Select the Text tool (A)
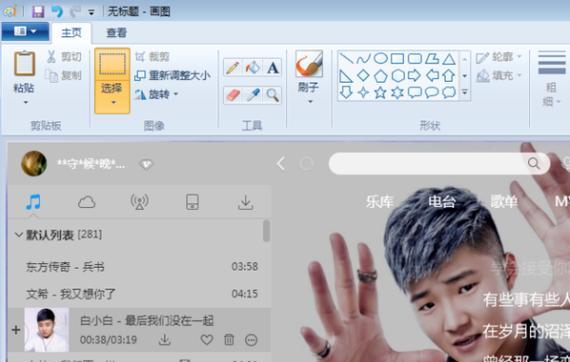Screen dimensions: 570x362 click(272, 68)
